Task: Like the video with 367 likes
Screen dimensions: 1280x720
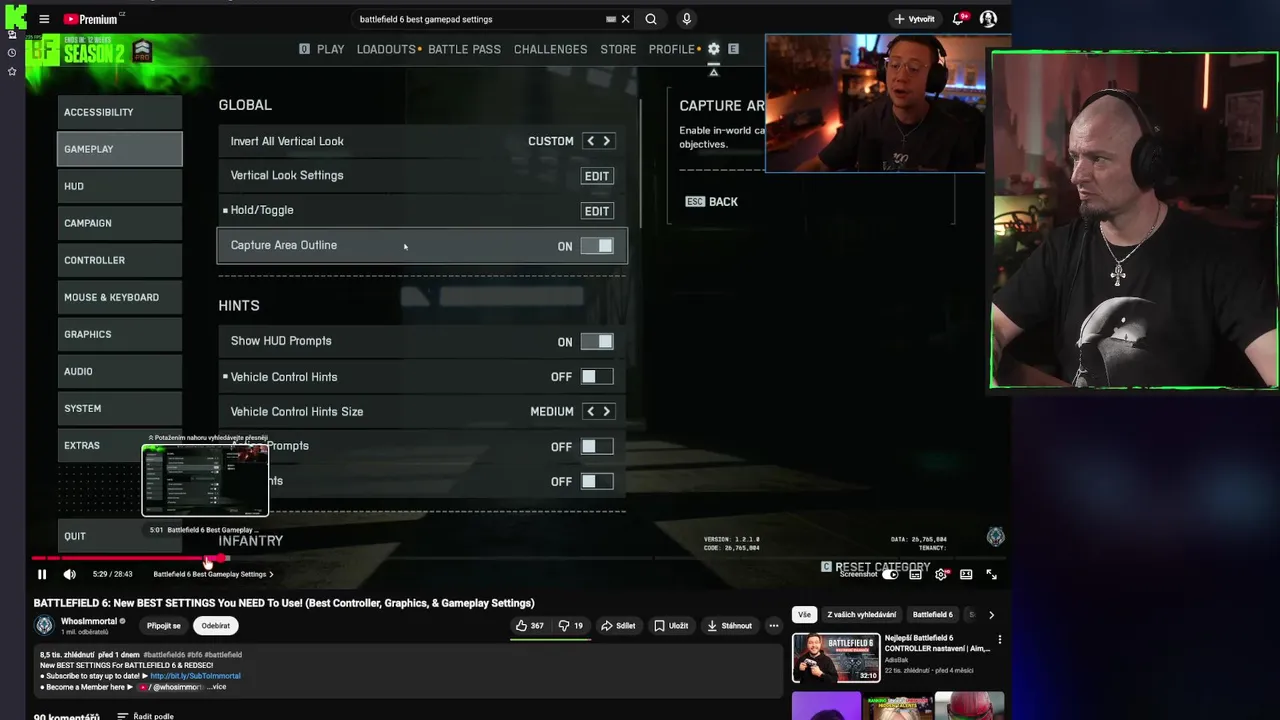Action: pos(530,626)
